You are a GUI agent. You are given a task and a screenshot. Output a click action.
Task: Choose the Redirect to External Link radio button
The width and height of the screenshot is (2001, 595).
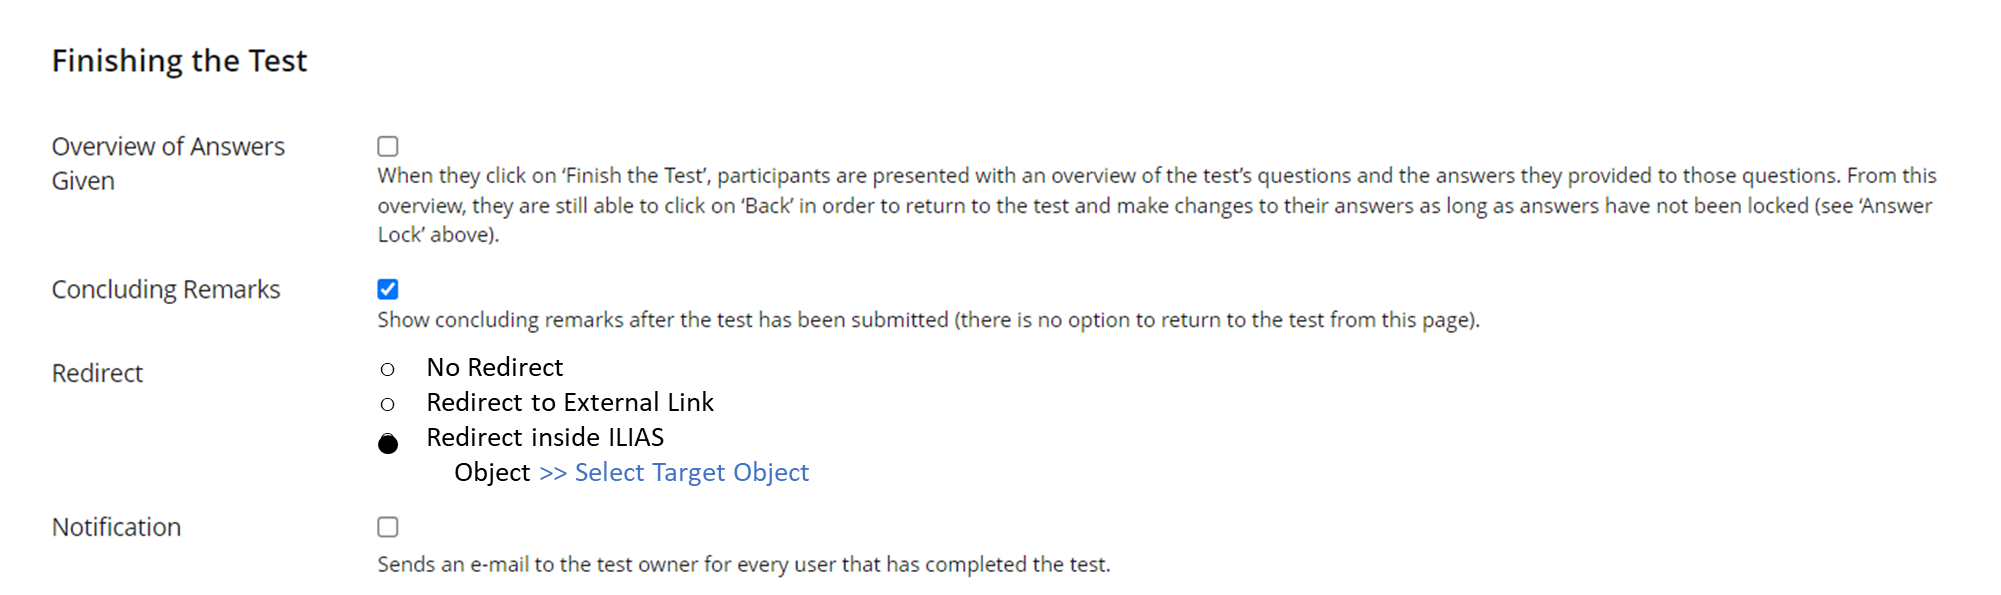coord(388,404)
